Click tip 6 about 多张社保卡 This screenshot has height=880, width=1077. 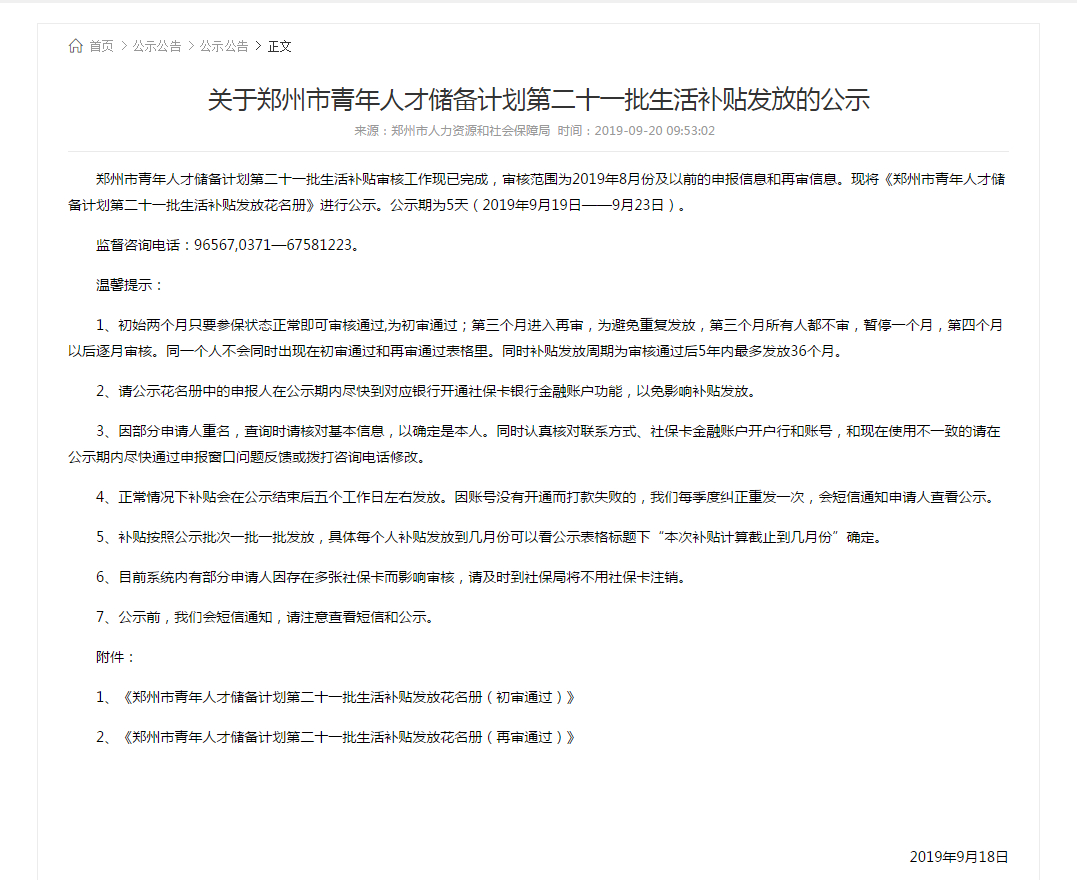[x=392, y=578]
